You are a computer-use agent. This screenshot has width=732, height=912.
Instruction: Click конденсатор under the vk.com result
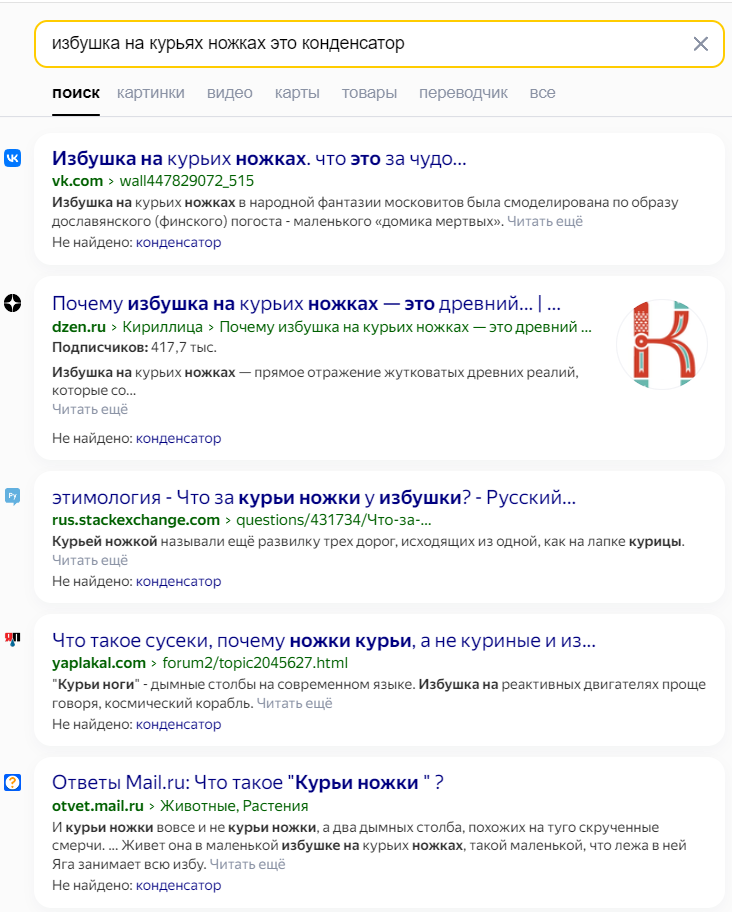[178, 243]
